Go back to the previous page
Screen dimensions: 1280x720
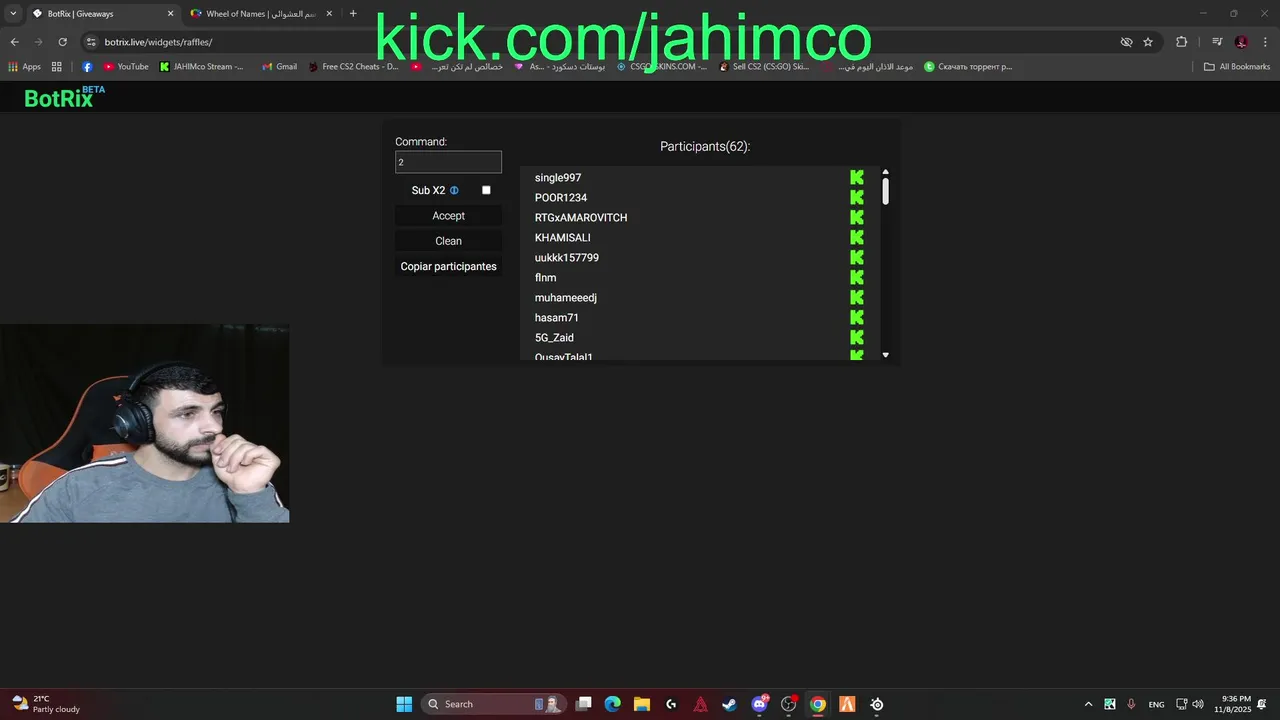tap(14, 42)
